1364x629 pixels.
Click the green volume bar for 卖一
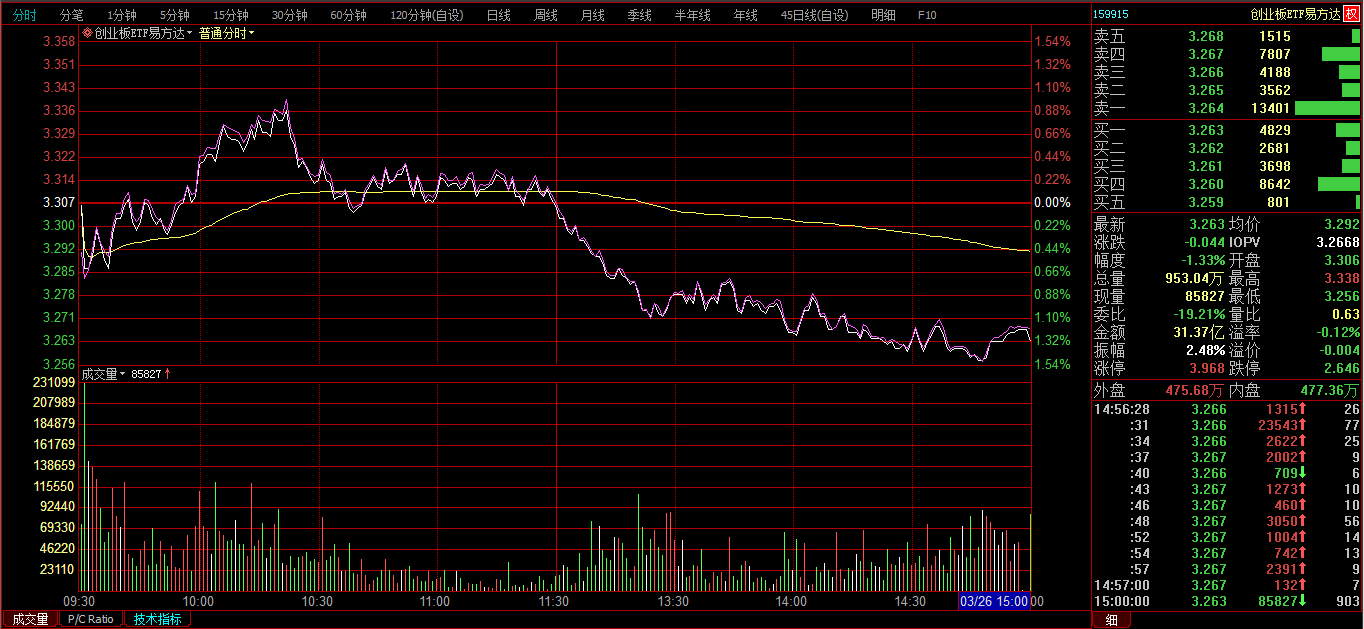click(1327, 108)
